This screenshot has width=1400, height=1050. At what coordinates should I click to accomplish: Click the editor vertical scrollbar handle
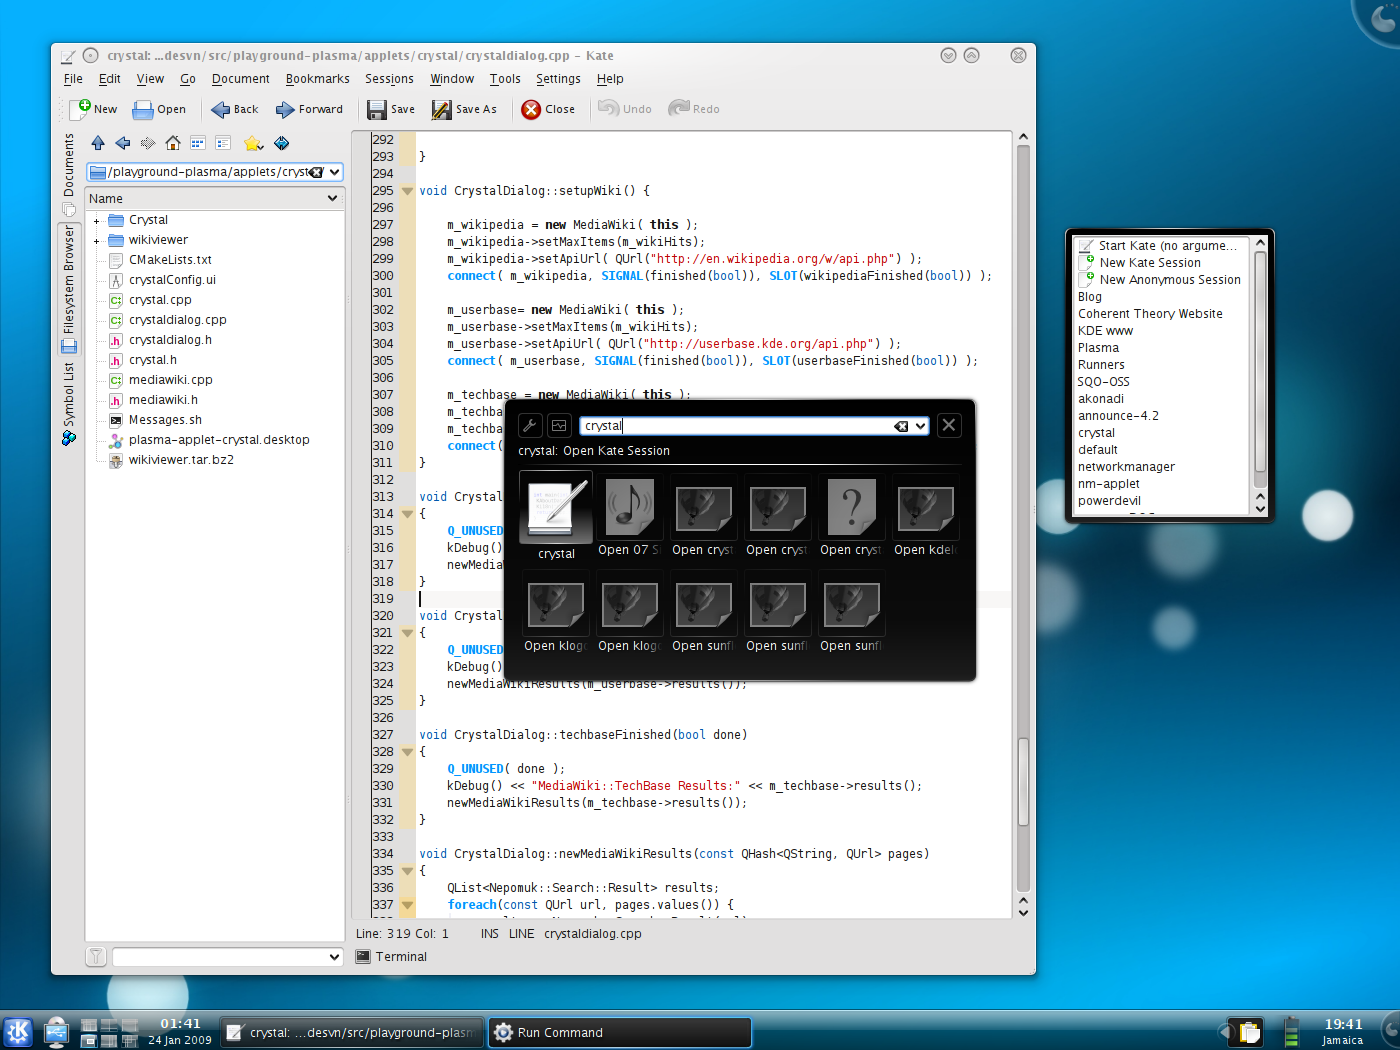click(x=1023, y=782)
